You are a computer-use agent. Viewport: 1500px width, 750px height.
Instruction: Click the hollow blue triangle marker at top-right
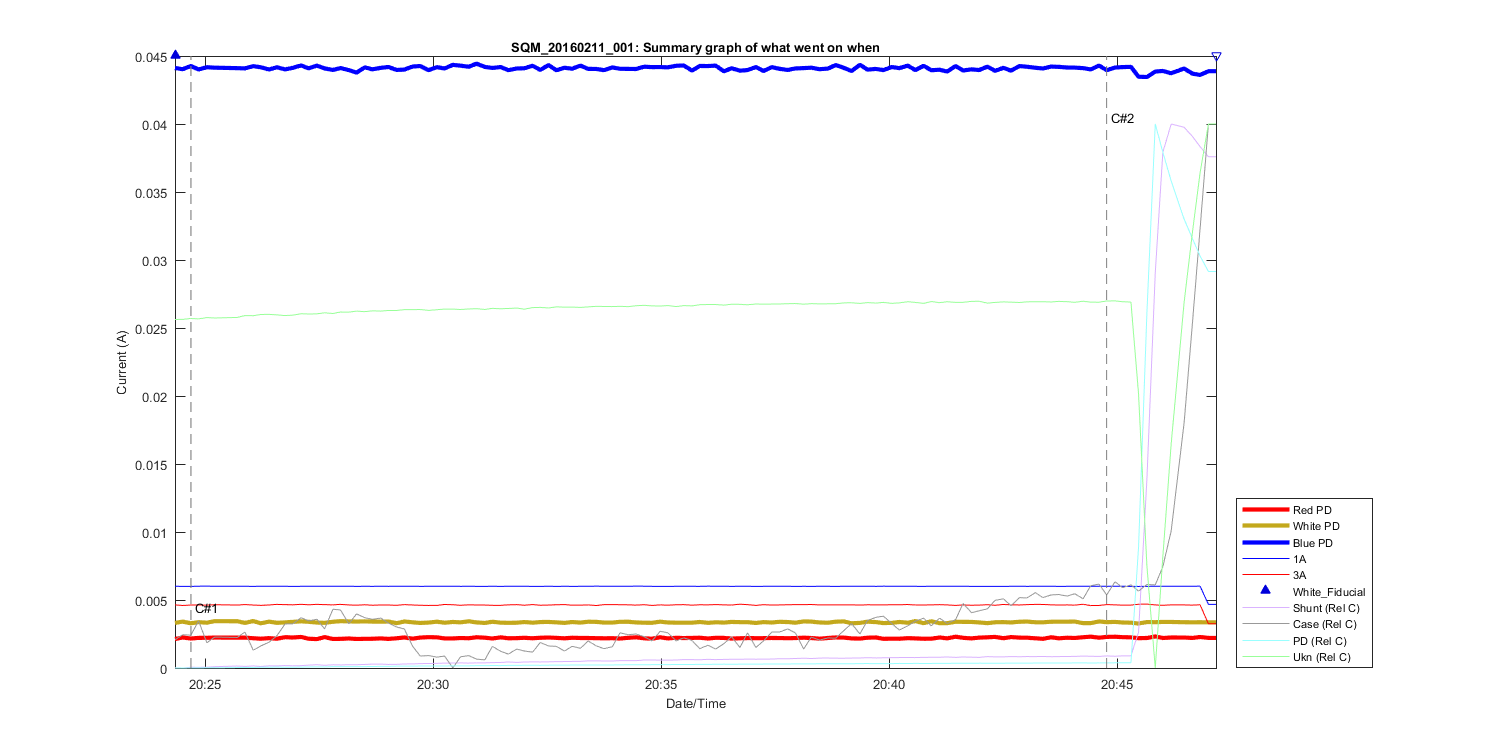coord(1216,57)
